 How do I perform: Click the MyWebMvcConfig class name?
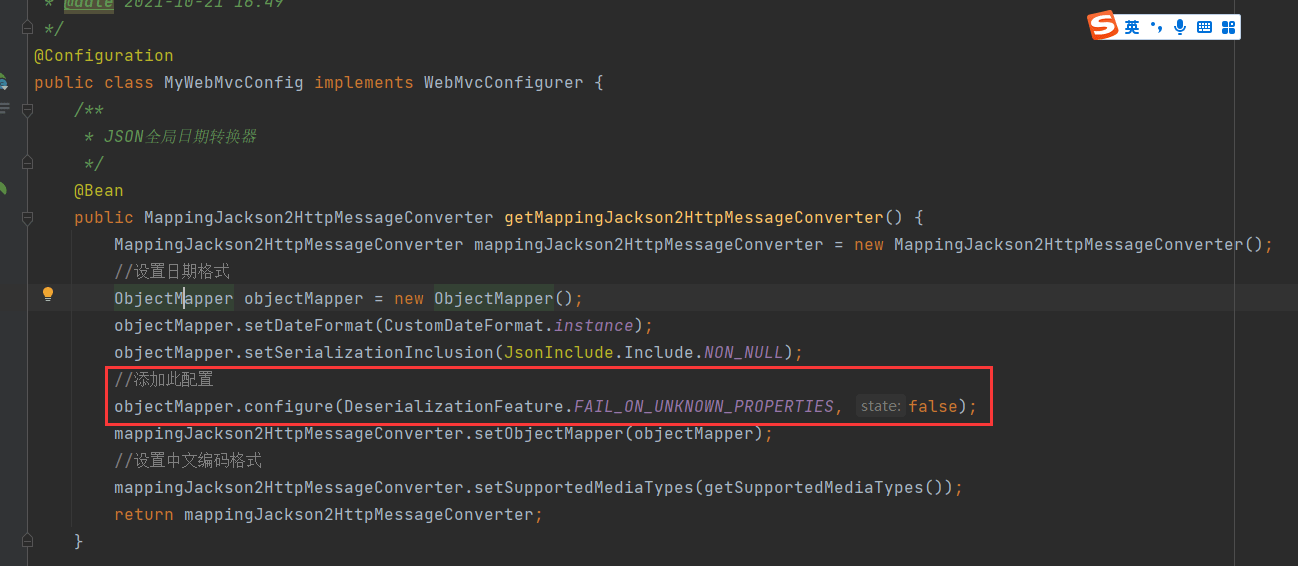pyautogui.click(x=234, y=83)
